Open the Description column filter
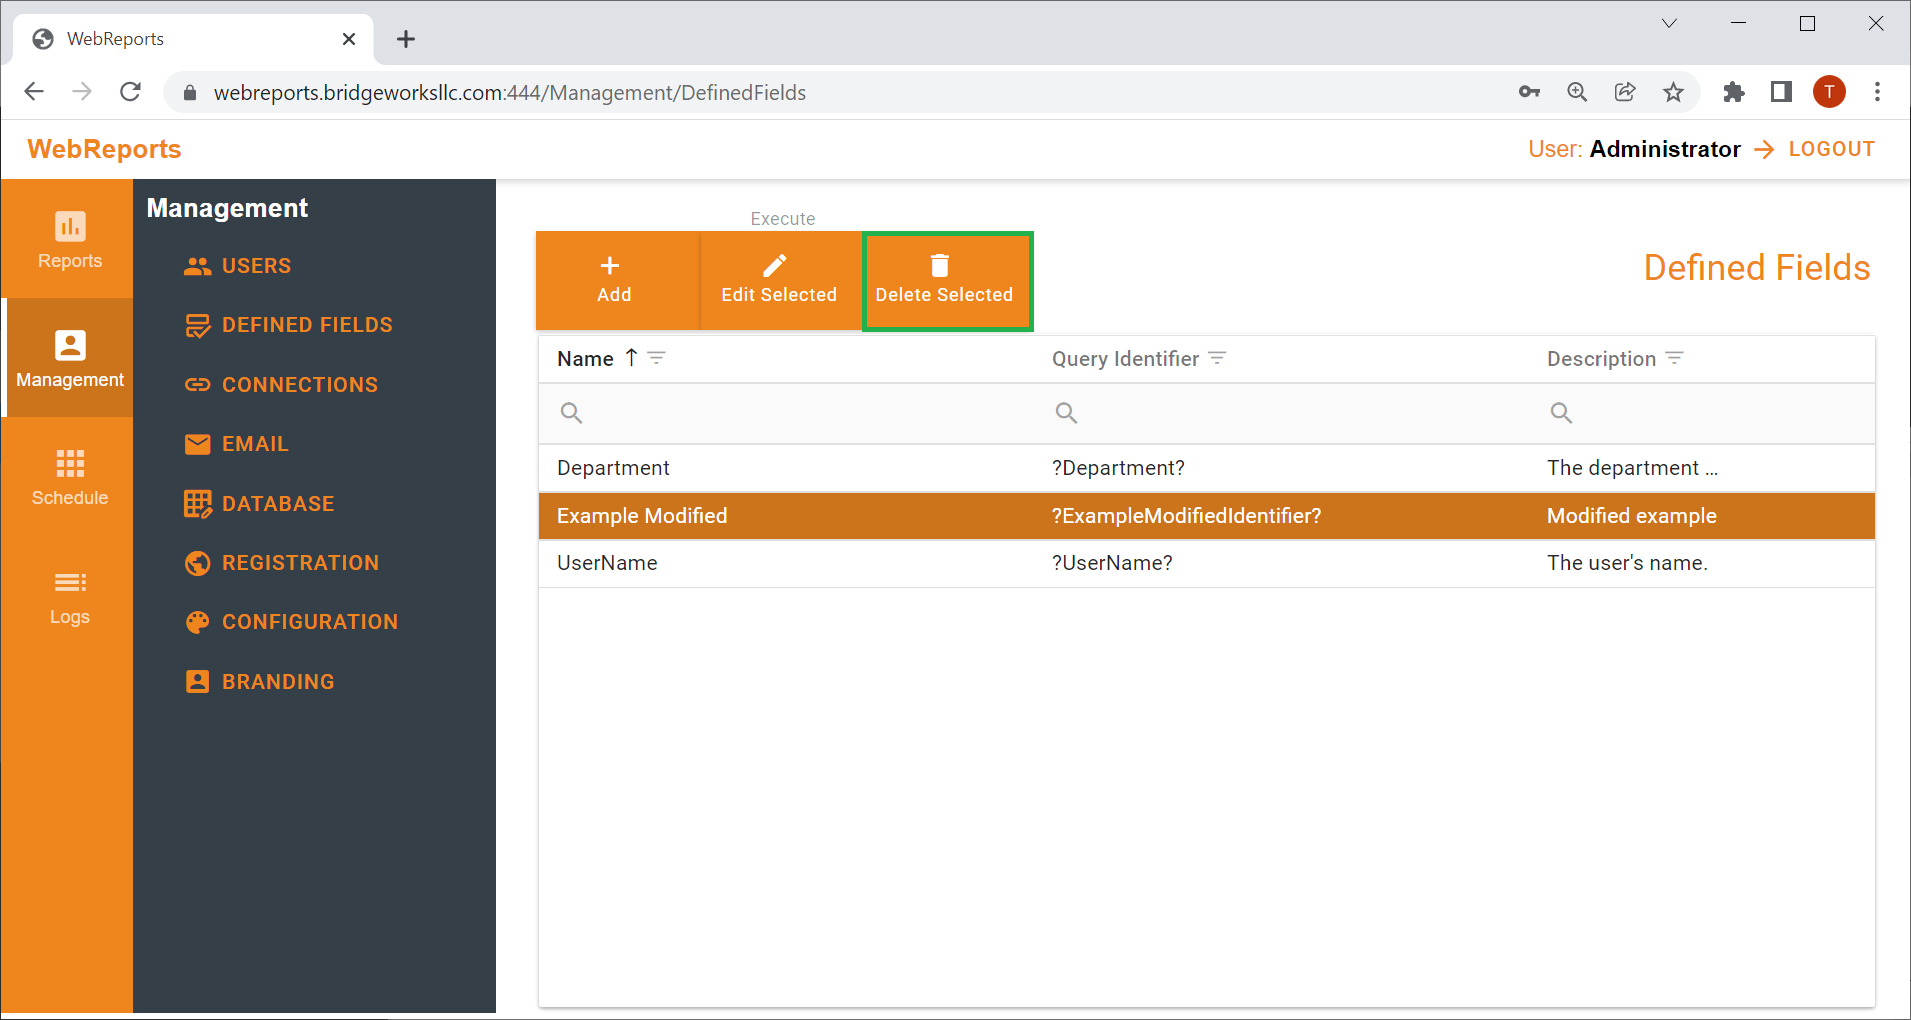The height and width of the screenshot is (1020, 1911). pyautogui.click(x=1675, y=358)
